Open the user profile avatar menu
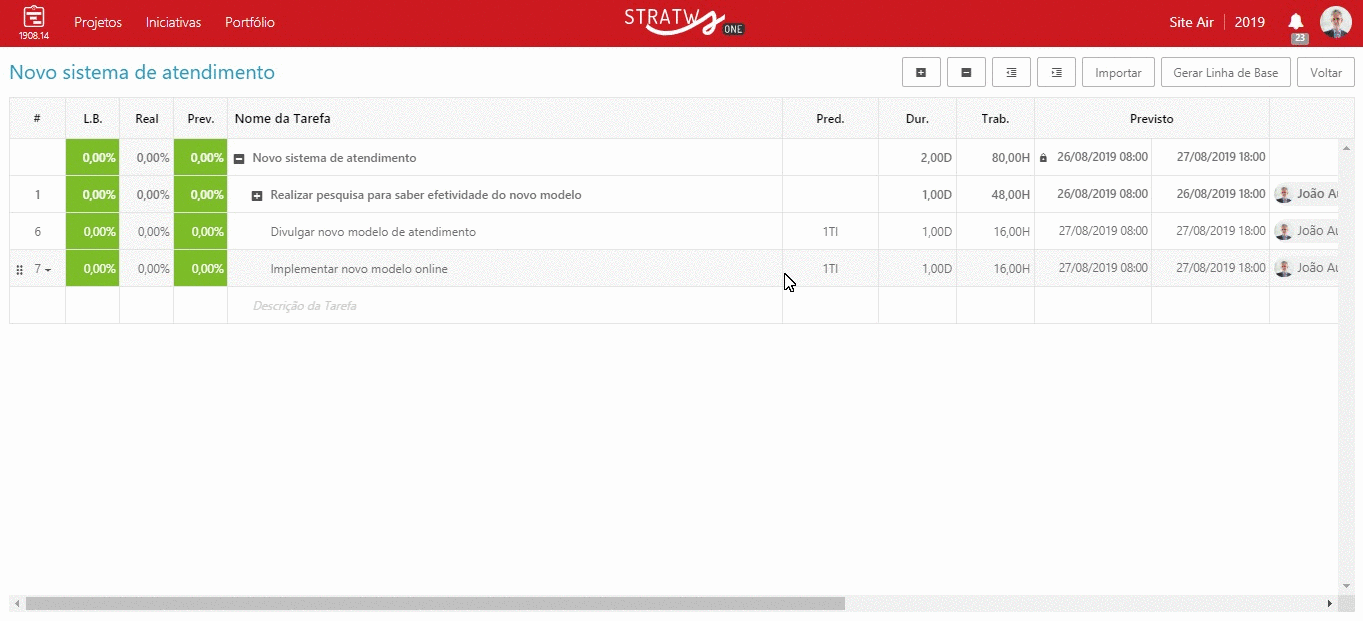The height and width of the screenshot is (621, 1363). point(1335,22)
